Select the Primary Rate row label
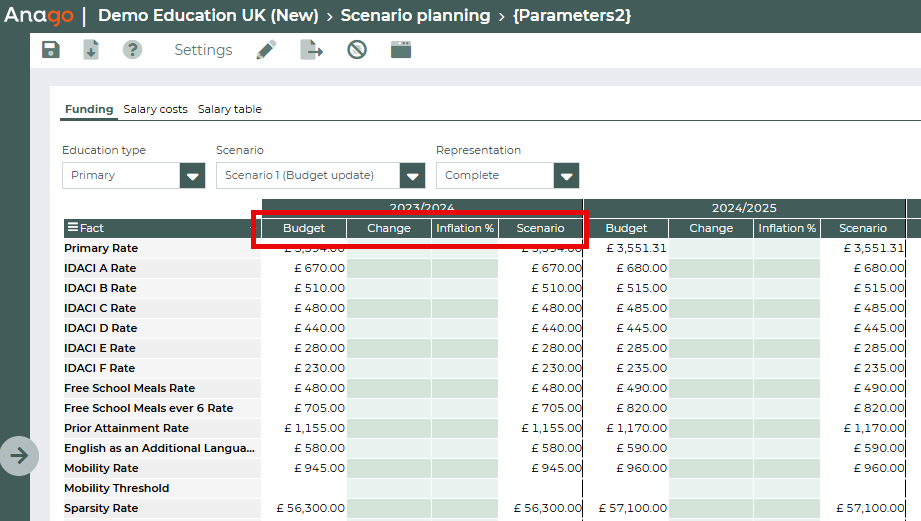Image resolution: width=921 pixels, height=521 pixels. coord(101,248)
